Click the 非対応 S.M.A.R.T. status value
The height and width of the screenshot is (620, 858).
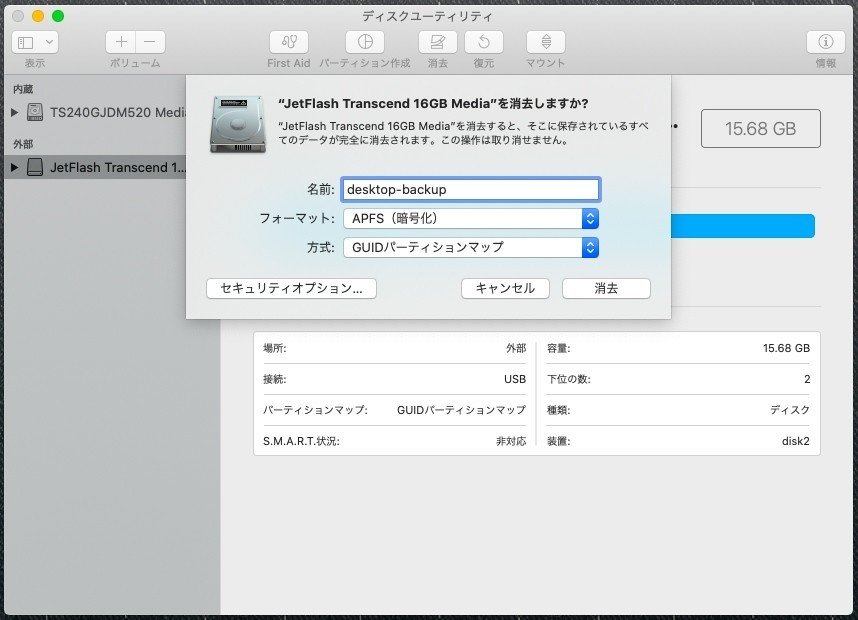pyautogui.click(x=511, y=441)
